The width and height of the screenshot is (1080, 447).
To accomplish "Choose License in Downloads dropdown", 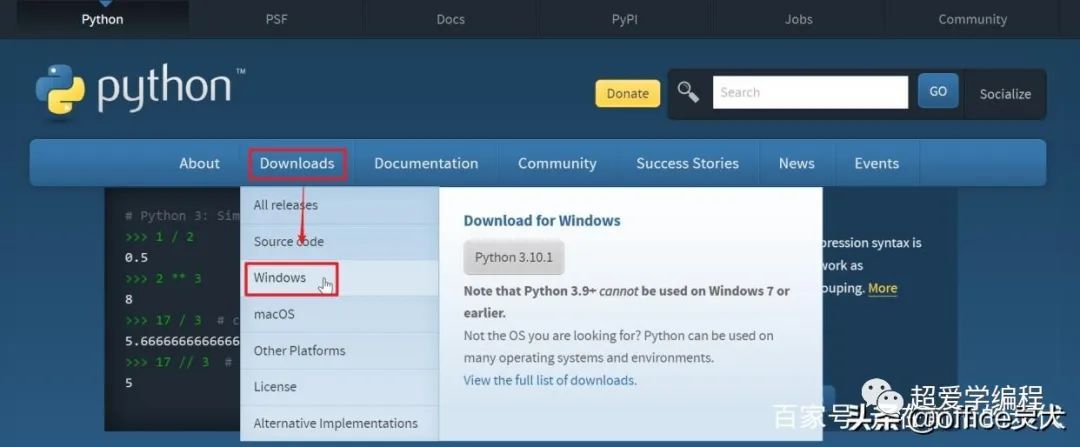I will point(340,387).
